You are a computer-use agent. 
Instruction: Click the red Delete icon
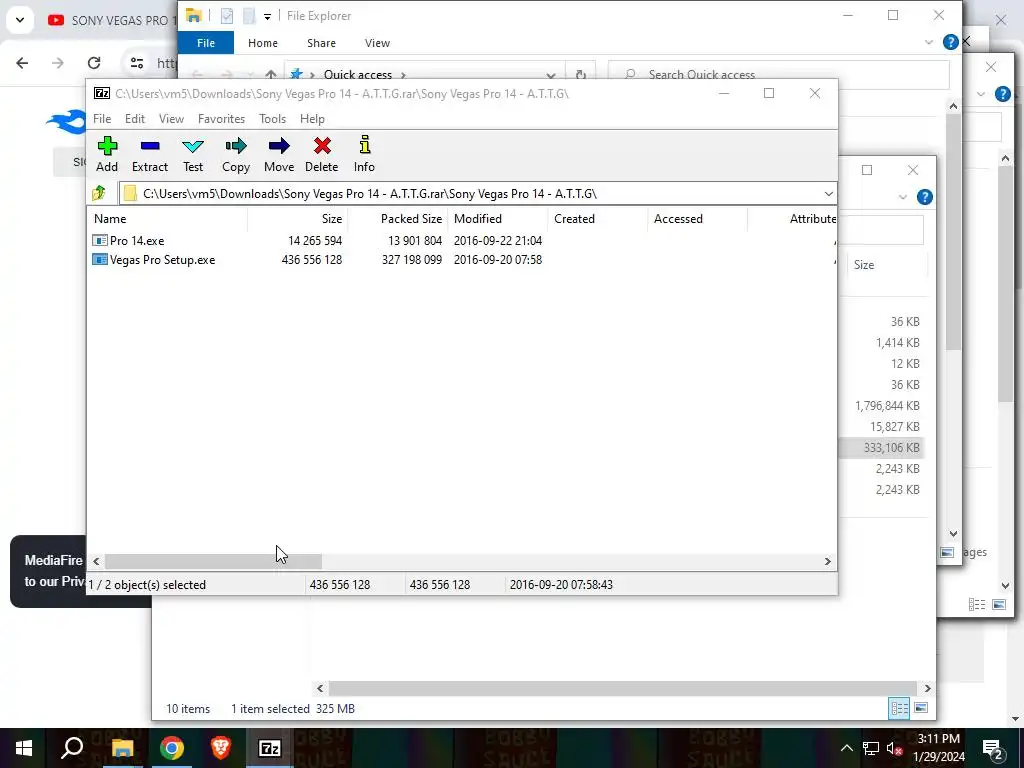[322, 154]
